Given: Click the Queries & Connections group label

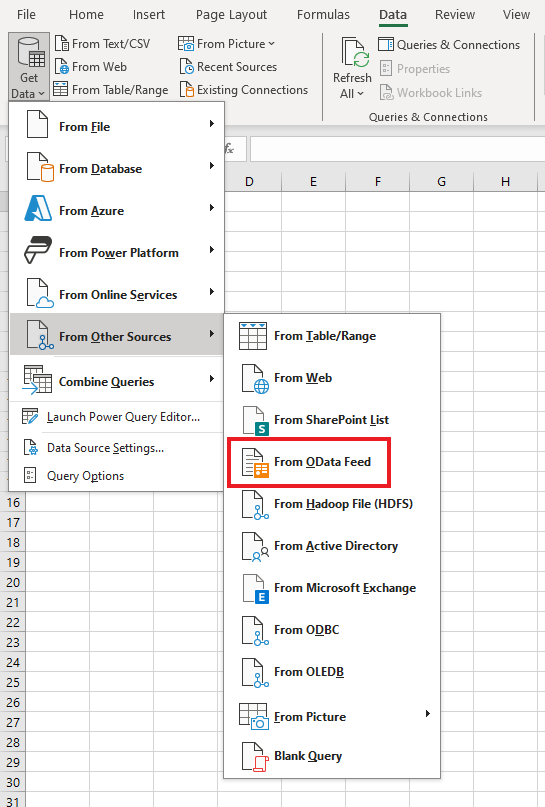Looking at the screenshot, I should click(428, 117).
